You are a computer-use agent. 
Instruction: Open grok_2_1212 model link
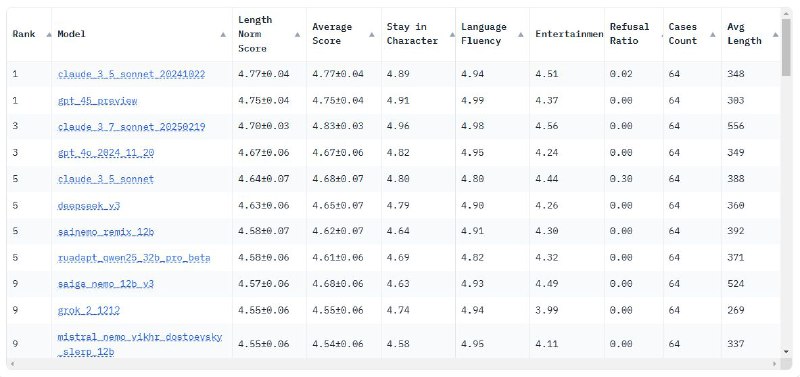click(89, 310)
